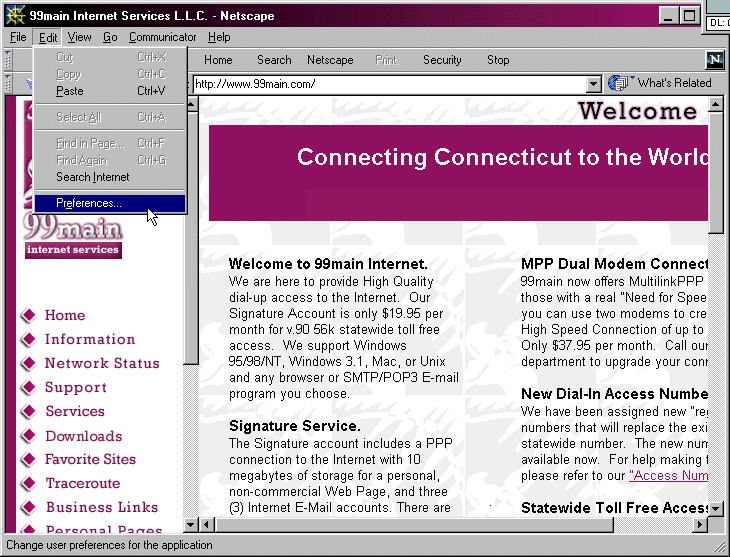The width and height of the screenshot is (730, 557).
Task: Click the What's Related button label
Action: [x=674, y=83]
